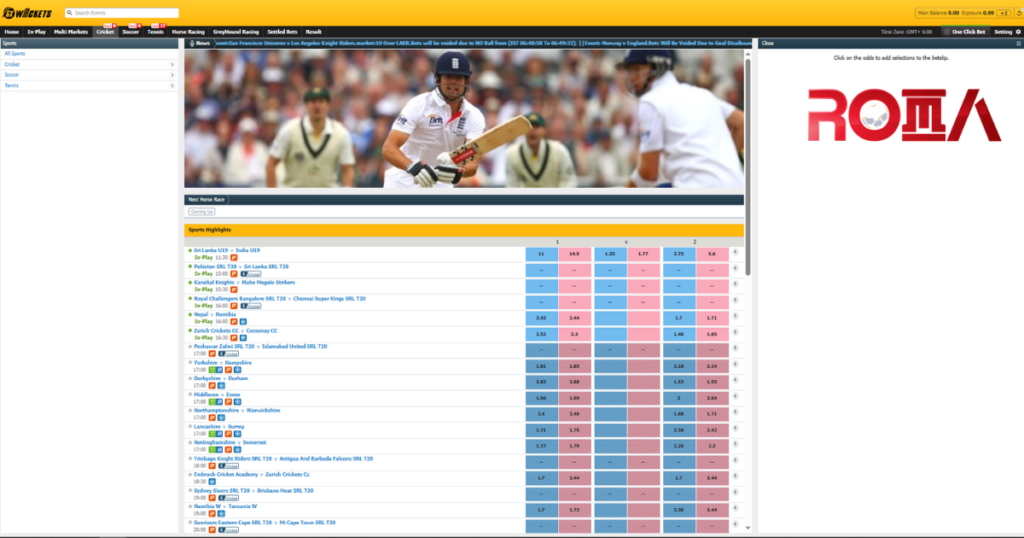Click the search events input field

pos(121,12)
